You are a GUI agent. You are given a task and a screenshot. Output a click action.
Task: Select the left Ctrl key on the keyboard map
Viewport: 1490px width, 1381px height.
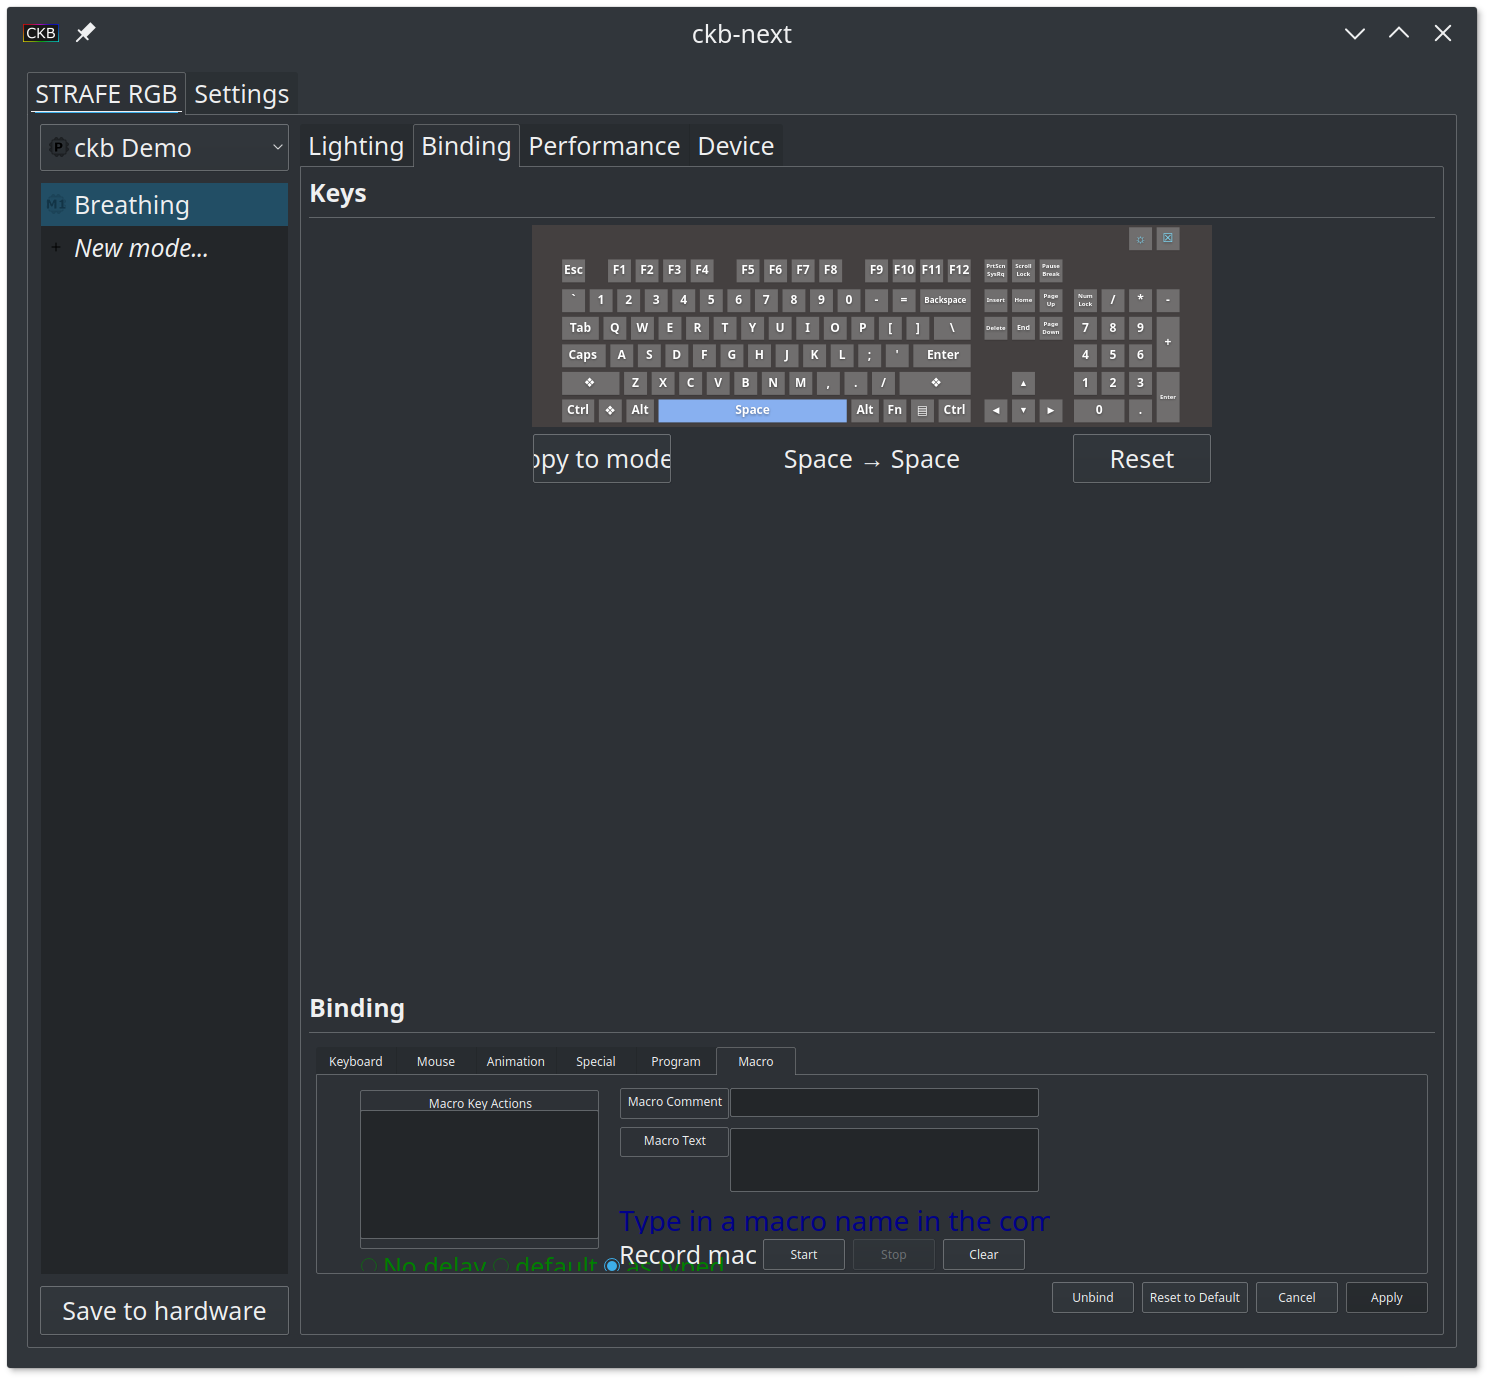click(578, 410)
